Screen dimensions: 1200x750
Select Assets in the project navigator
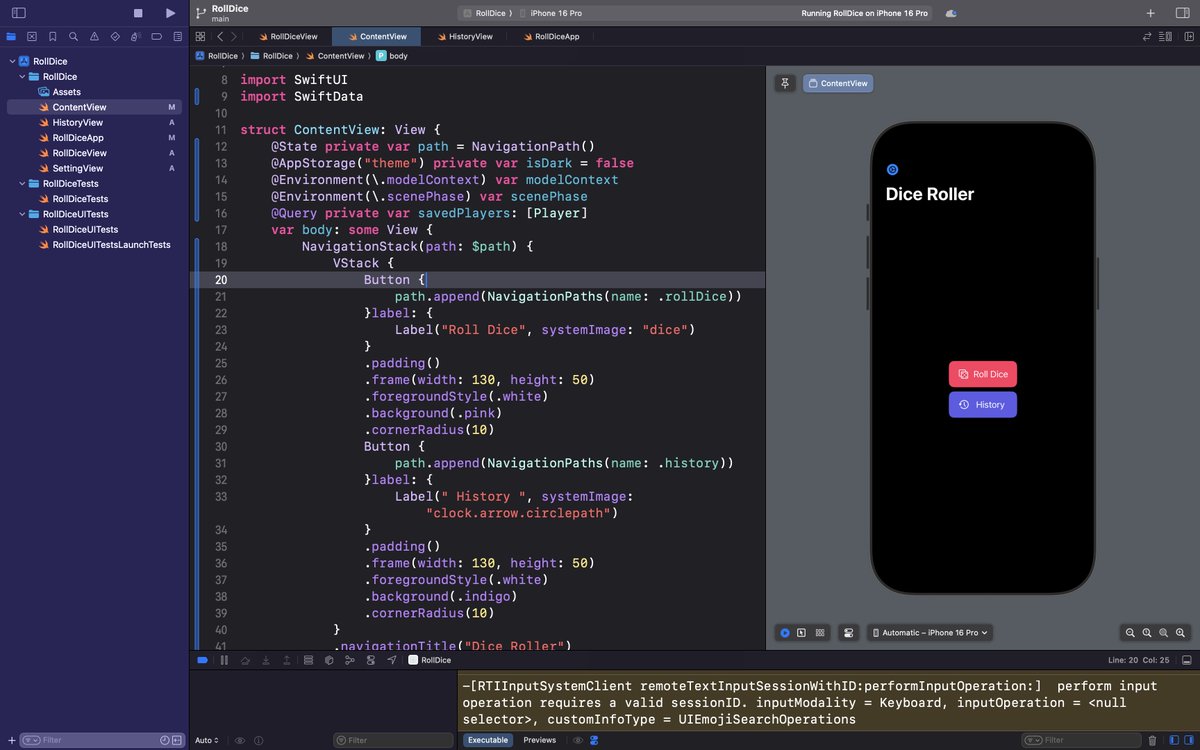coord(67,92)
